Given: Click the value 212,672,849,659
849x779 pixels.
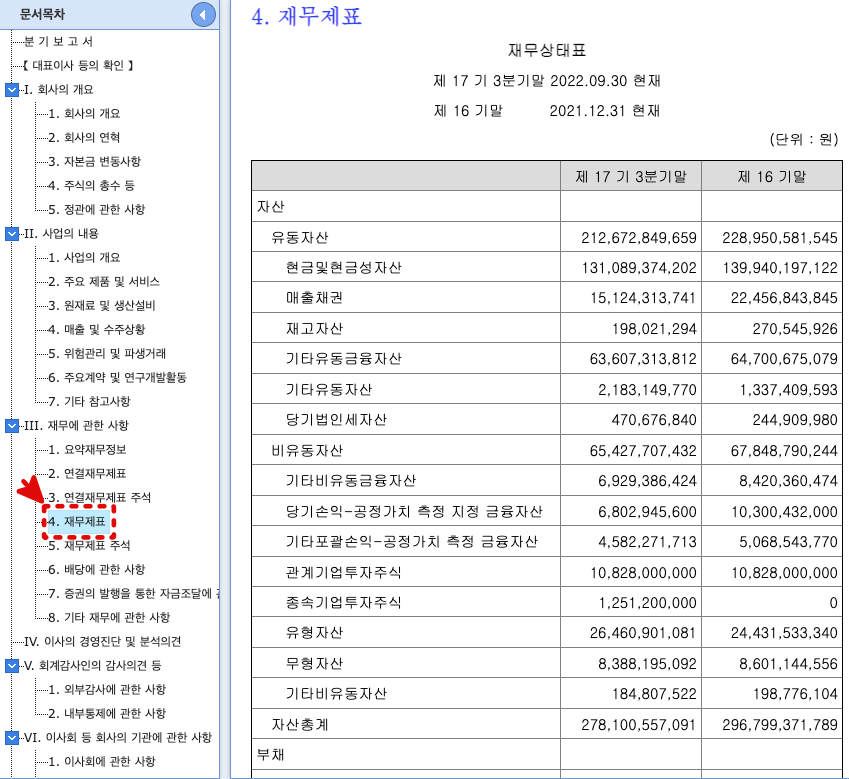Looking at the screenshot, I should [639, 238].
